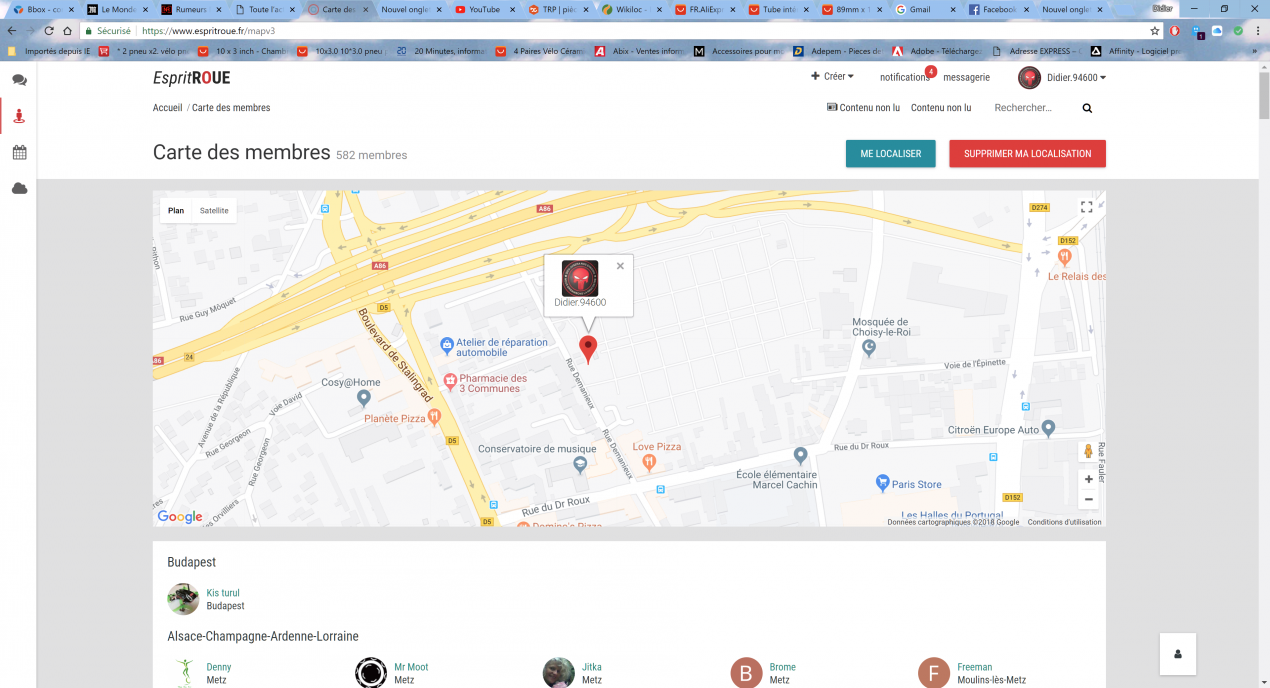
Task: Click the browser home button
Action: click(67, 31)
